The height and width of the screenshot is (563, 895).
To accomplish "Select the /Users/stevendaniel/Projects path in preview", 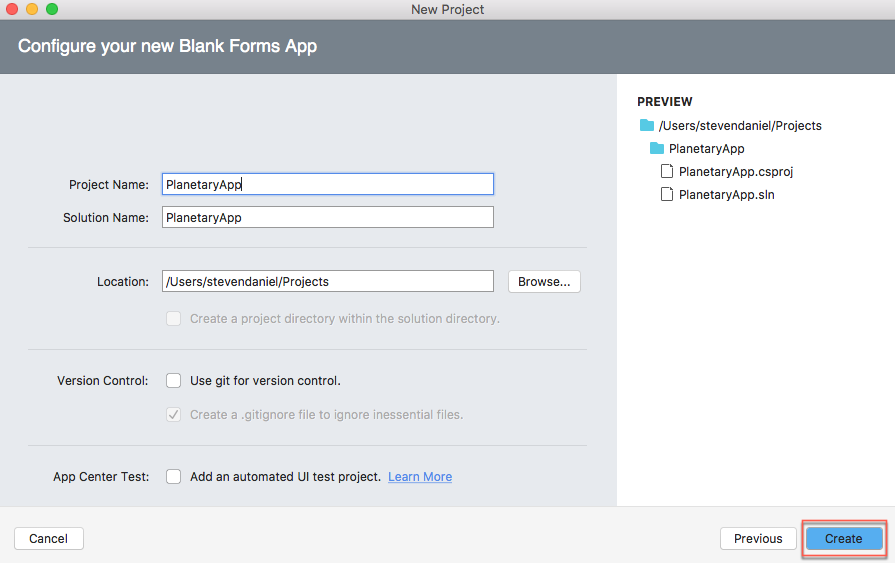I will pyautogui.click(x=740, y=126).
